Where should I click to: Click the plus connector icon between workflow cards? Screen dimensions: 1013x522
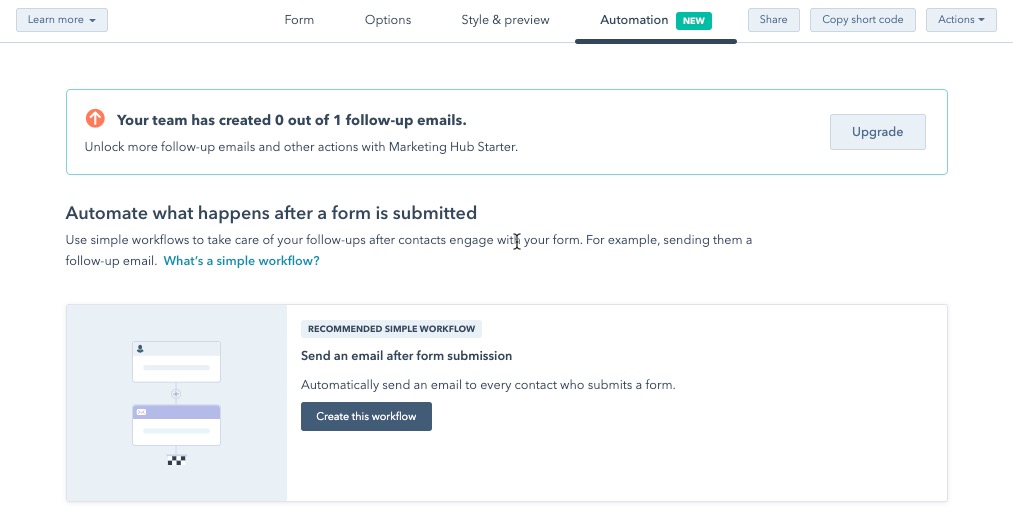[176, 394]
